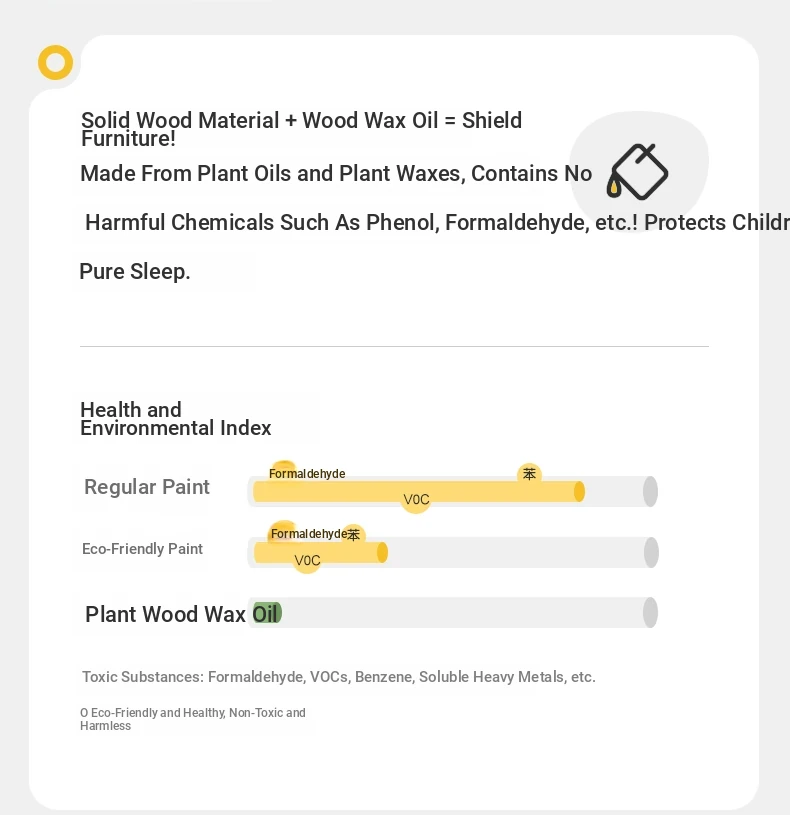The height and width of the screenshot is (815, 790).
Task: Click the yellow ring icon in the corner
Action: pyautogui.click(x=56, y=62)
